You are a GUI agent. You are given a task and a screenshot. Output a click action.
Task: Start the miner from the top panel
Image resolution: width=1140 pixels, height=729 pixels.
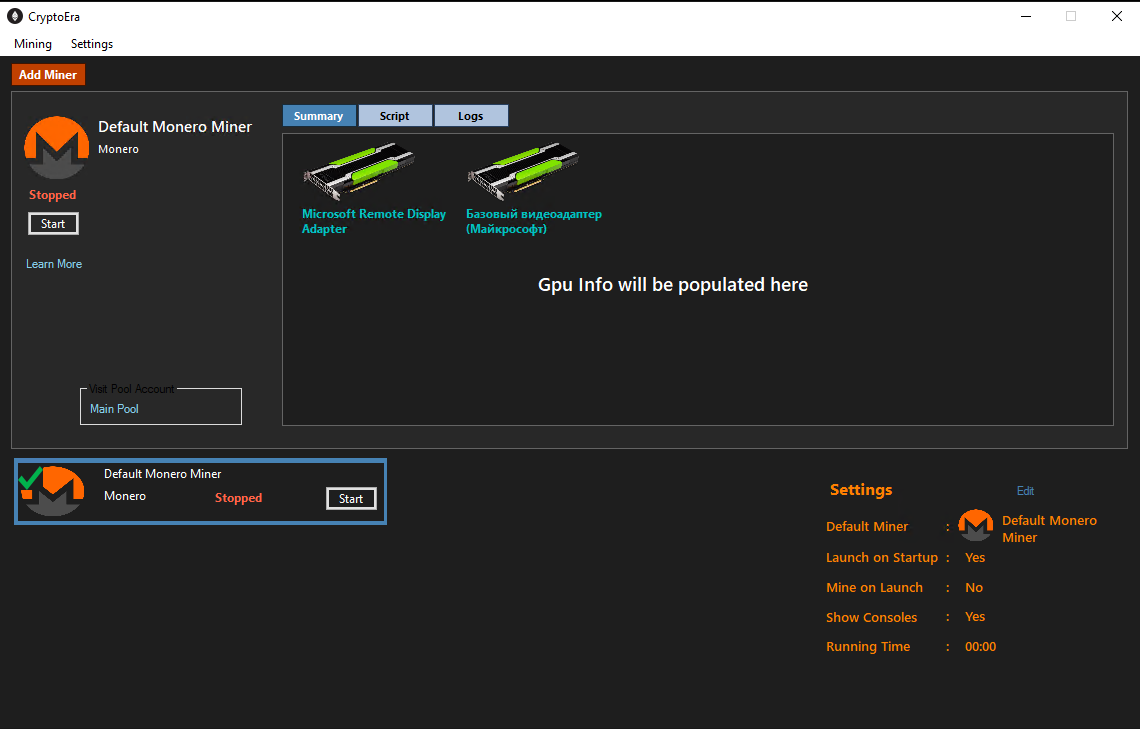[x=53, y=224]
